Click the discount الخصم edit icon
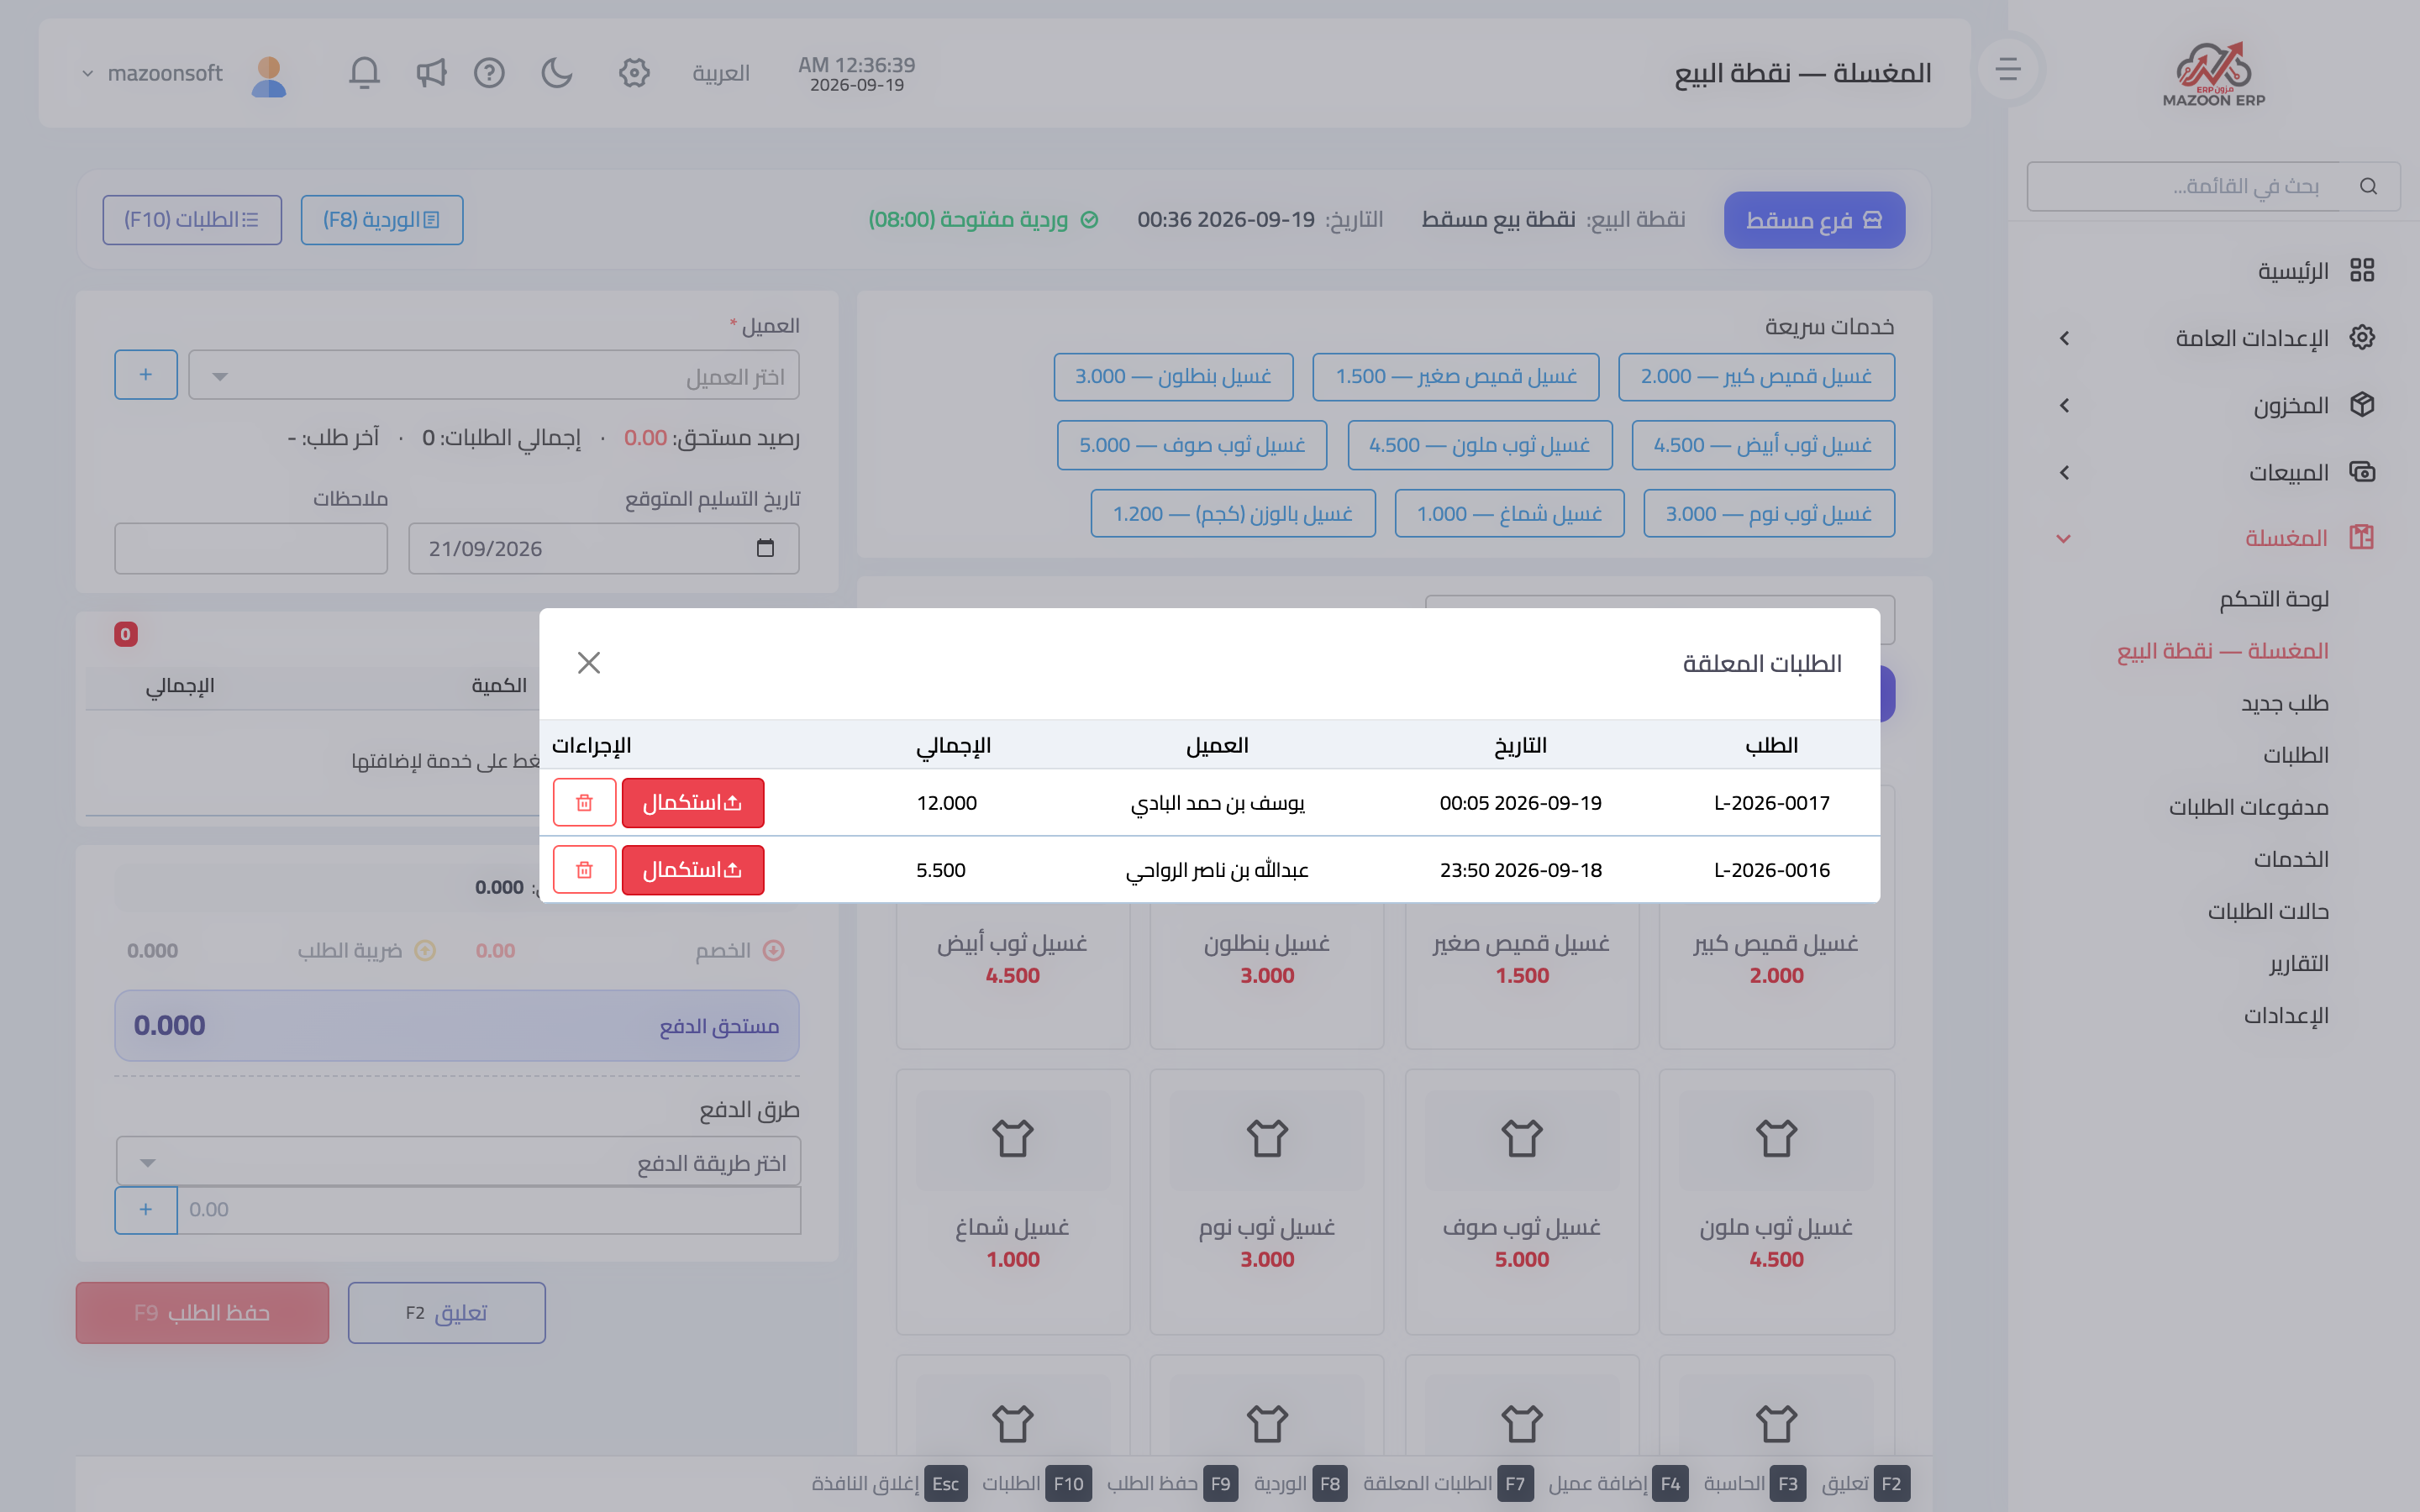This screenshot has height=1512, width=2420. coord(773,951)
